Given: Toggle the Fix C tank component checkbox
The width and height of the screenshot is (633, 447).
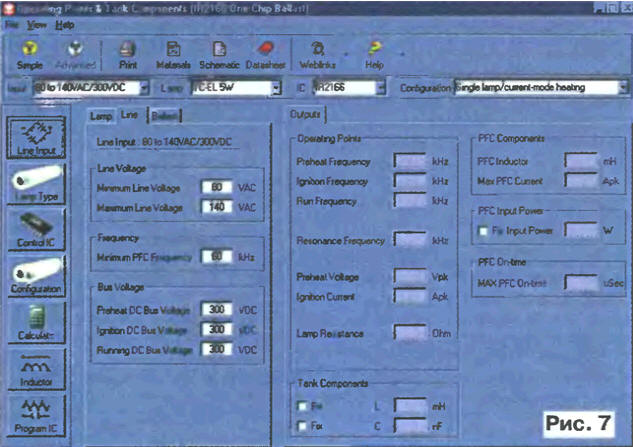Looking at the screenshot, I should click(302, 427).
